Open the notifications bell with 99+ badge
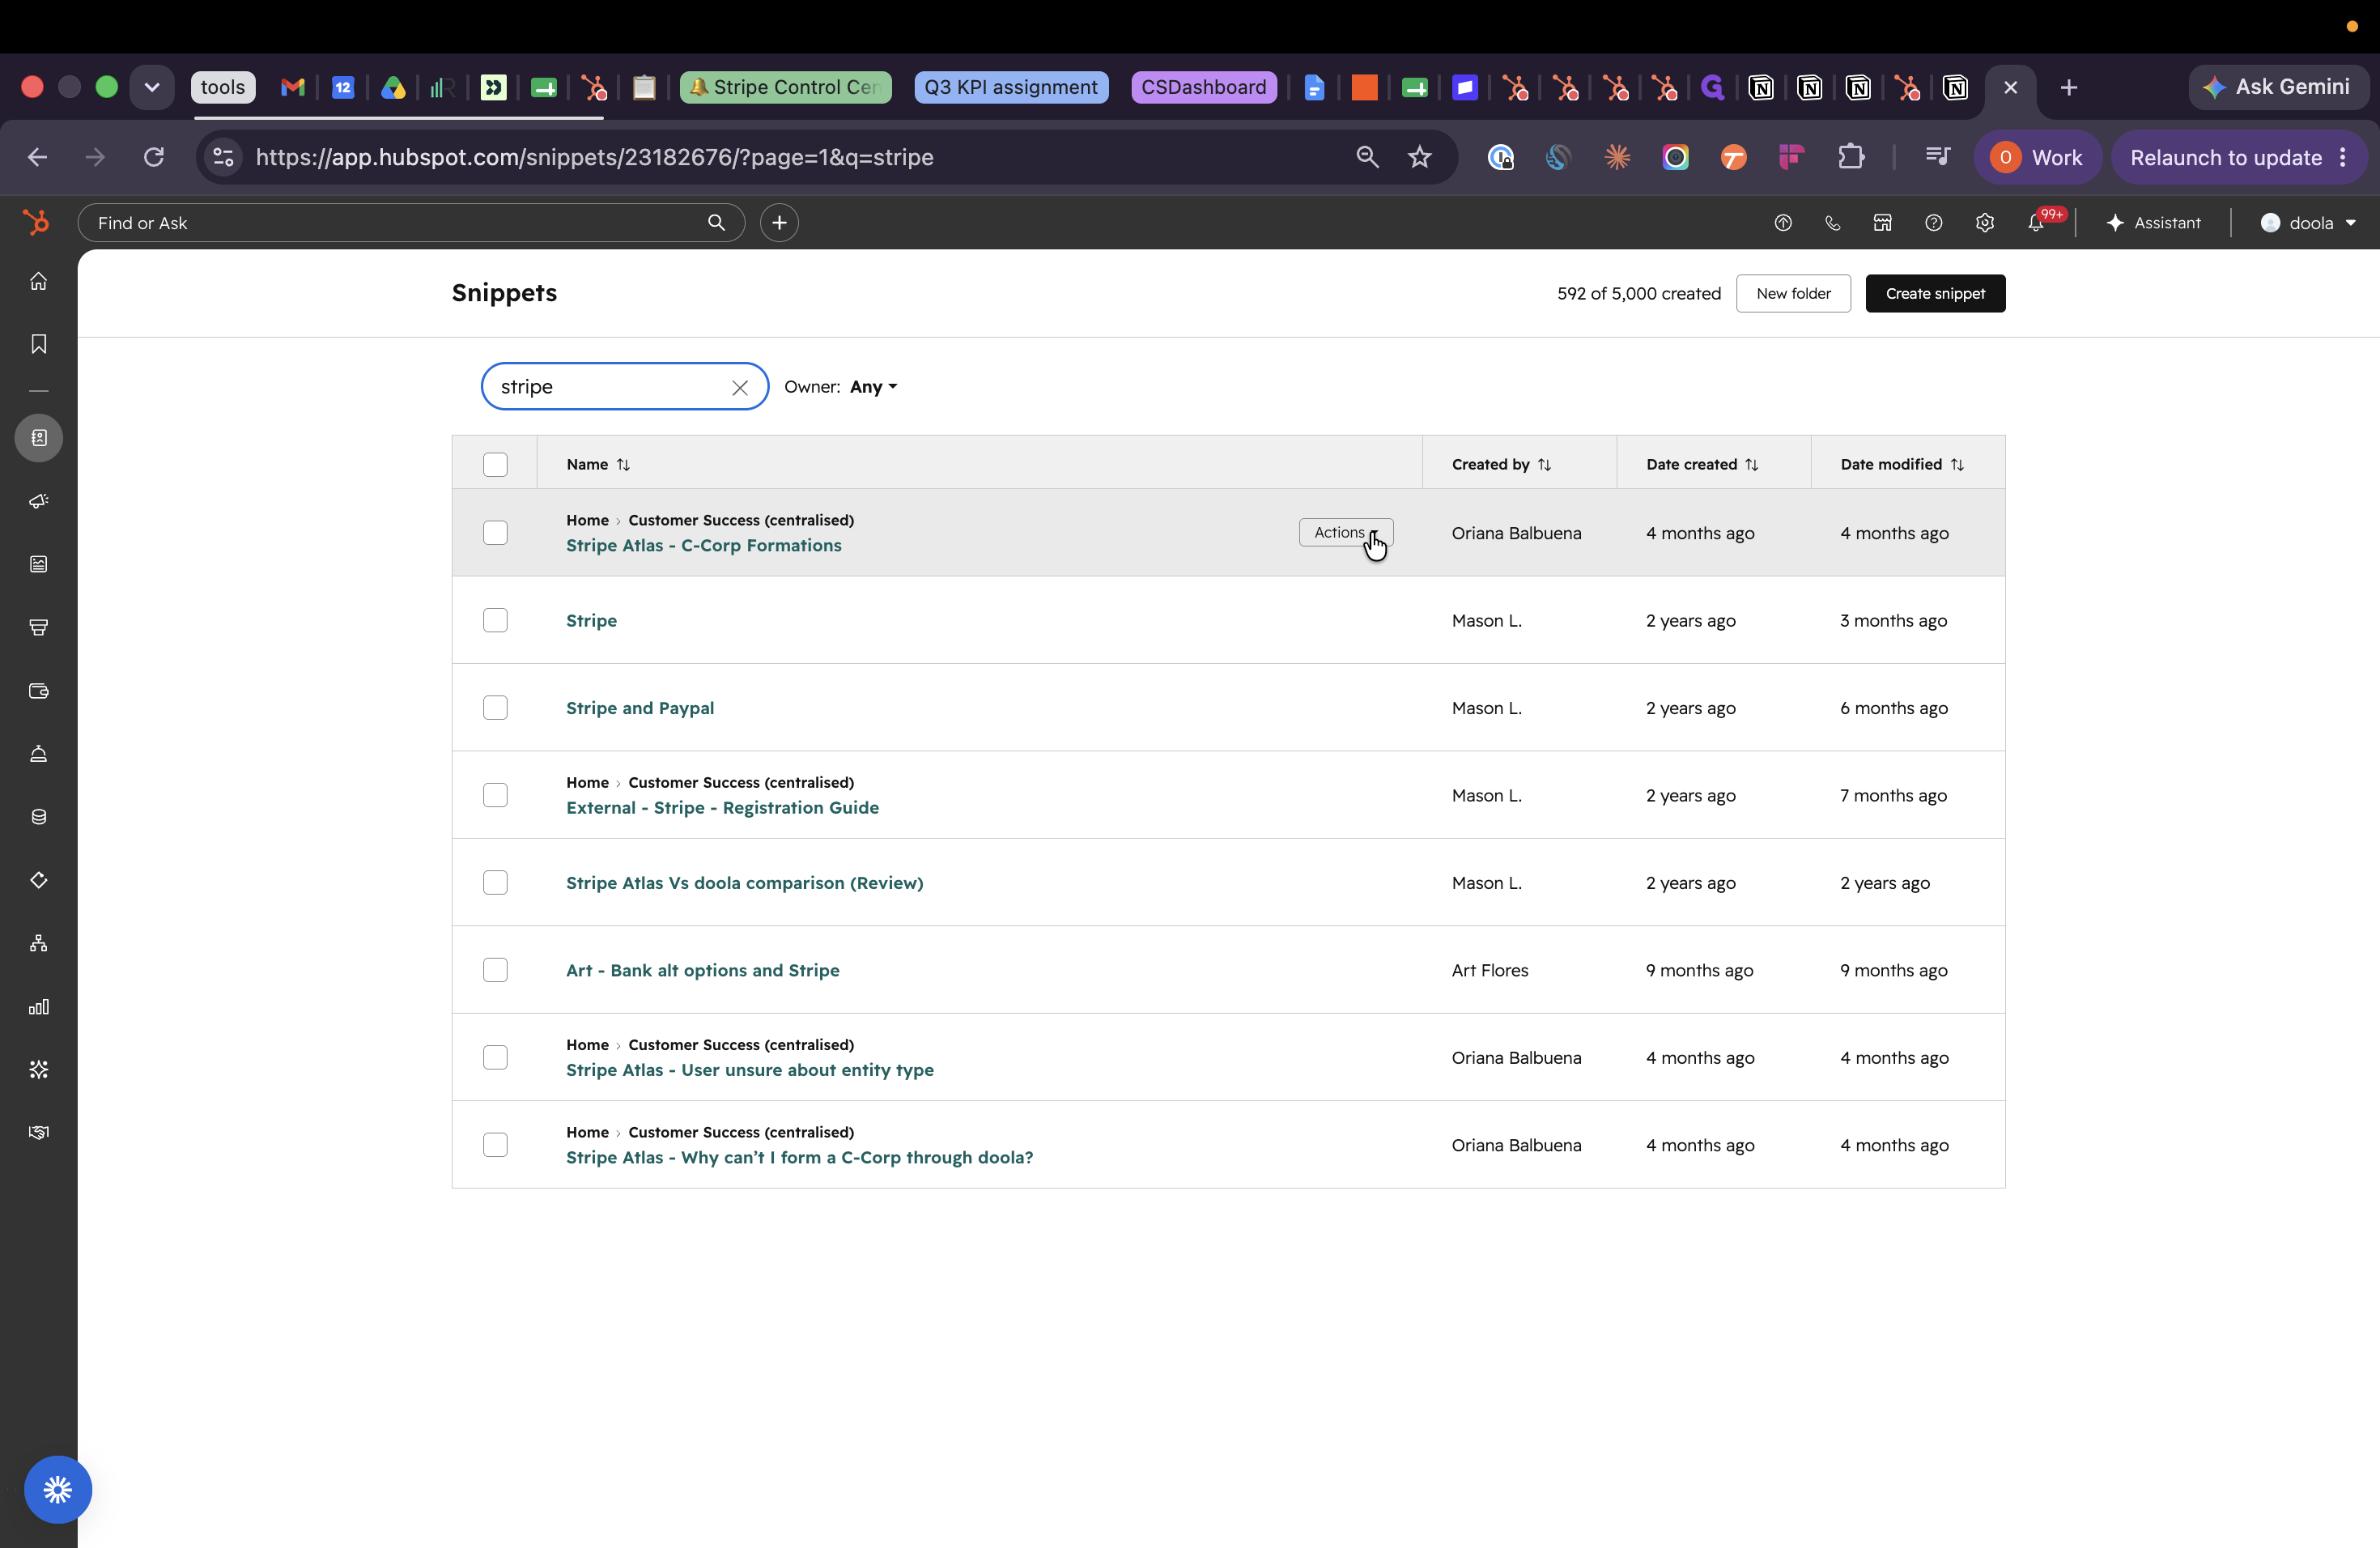The image size is (2380, 1548). (2036, 223)
